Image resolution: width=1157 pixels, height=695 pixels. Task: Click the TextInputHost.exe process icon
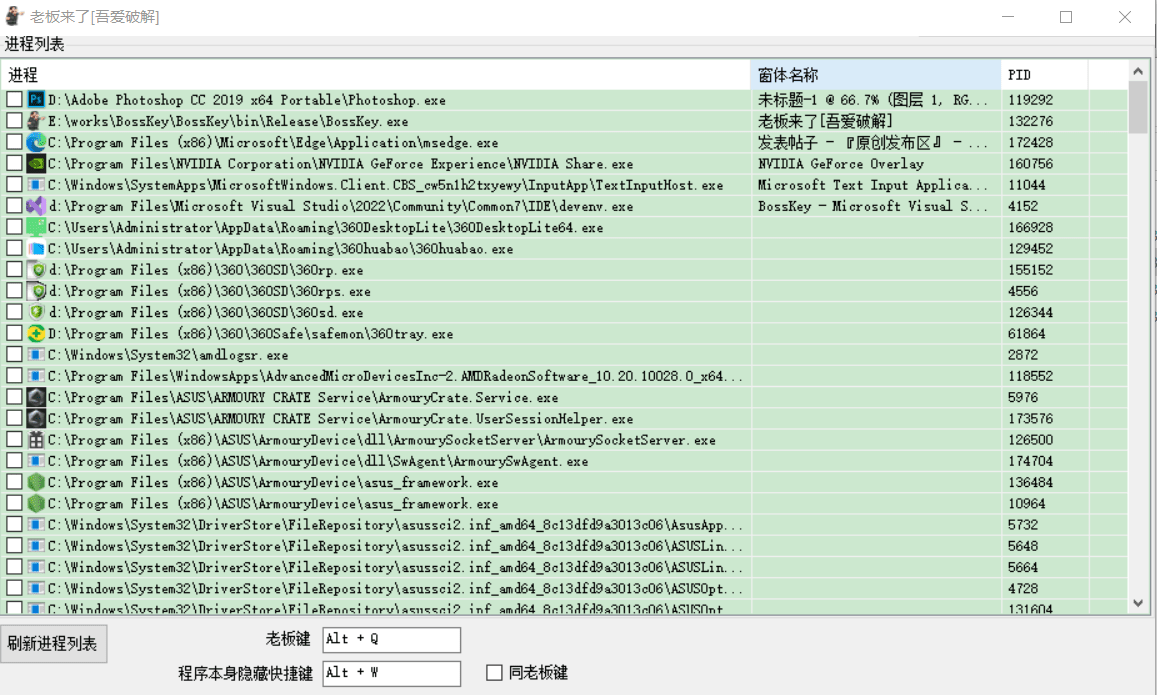click(36, 184)
